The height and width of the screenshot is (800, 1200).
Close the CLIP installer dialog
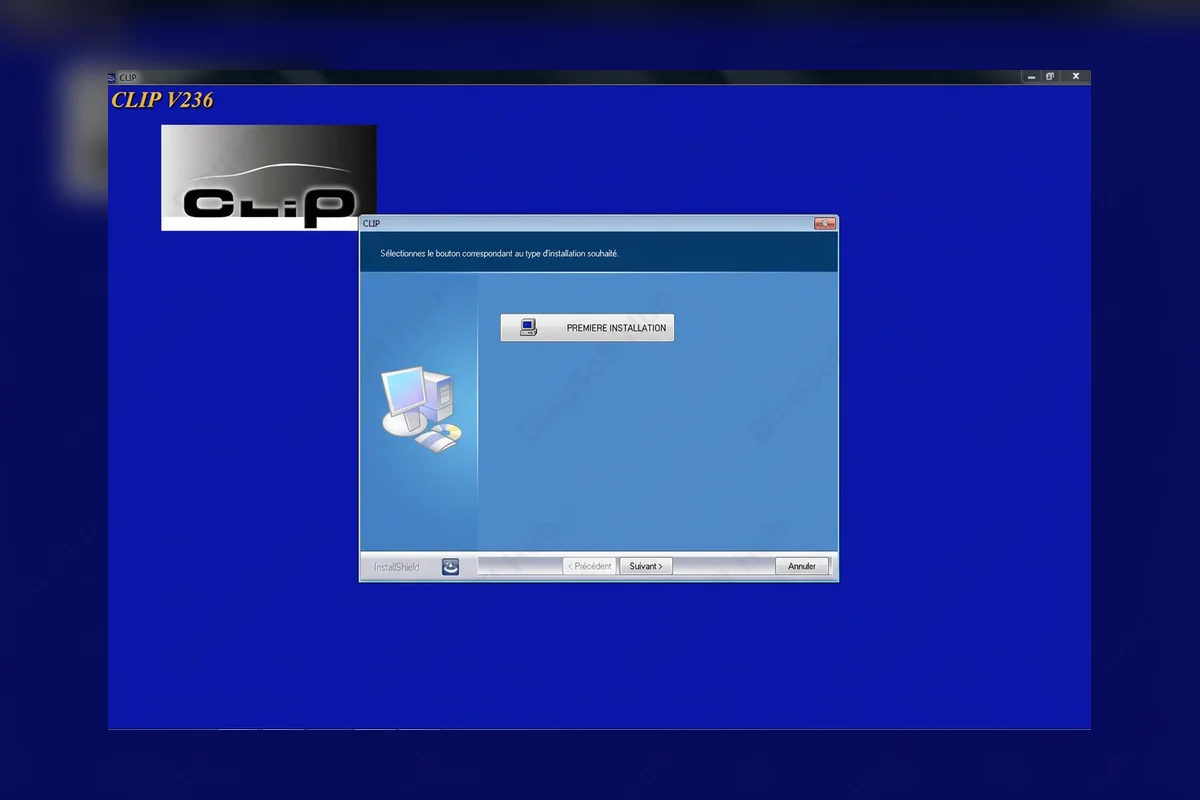pos(825,224)
